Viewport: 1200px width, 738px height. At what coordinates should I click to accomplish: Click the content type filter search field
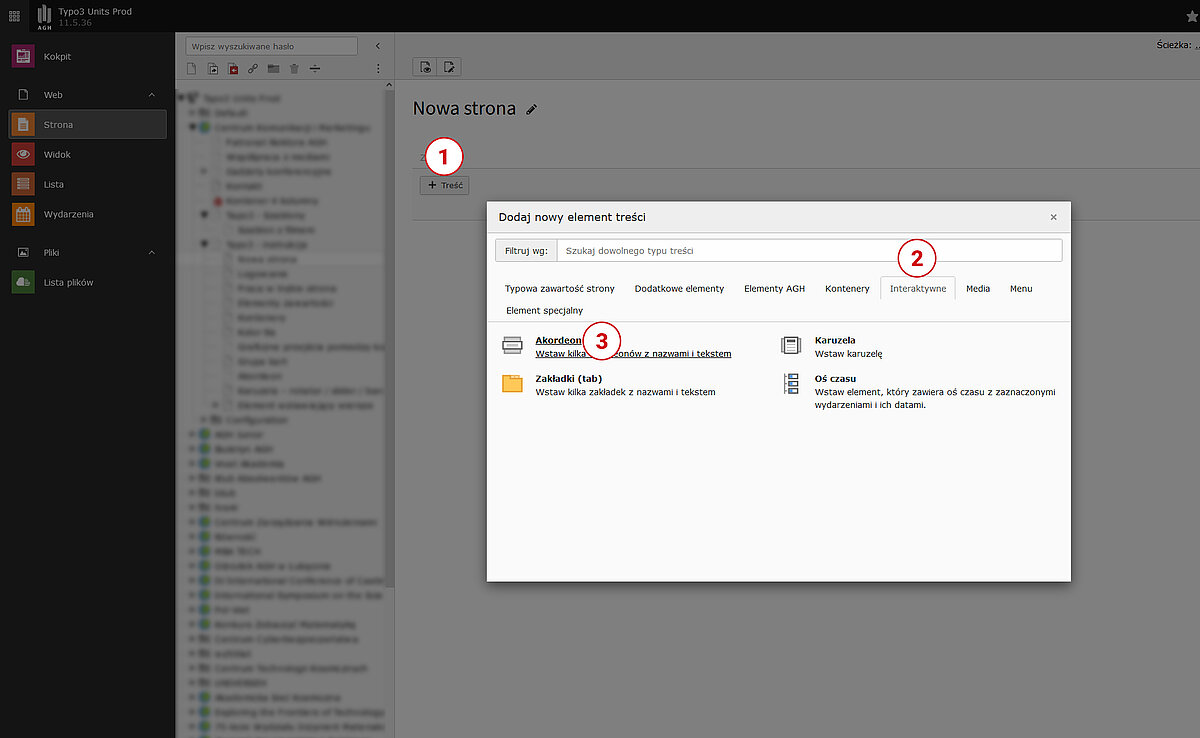tap(808, 250)
